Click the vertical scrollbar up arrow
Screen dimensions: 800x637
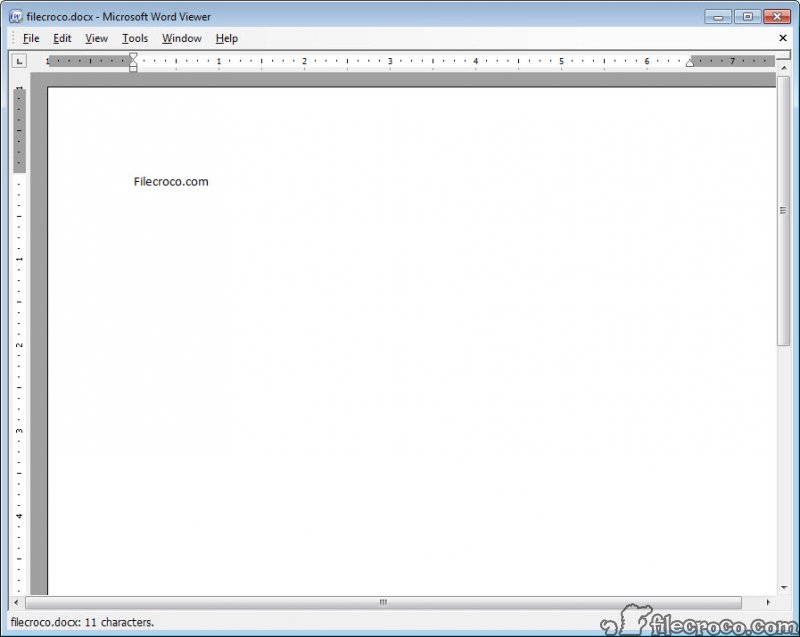784,68
